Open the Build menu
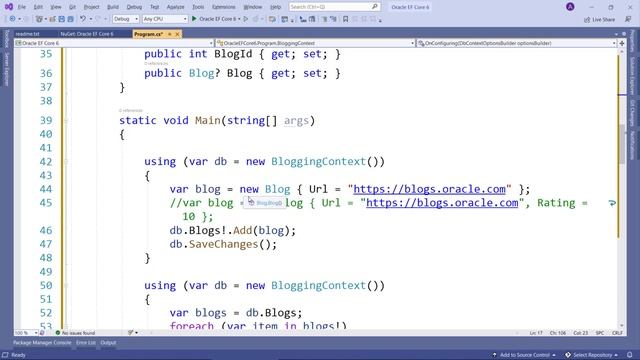Image resolution: width=640 pixels, height=360 pixels. pos(113,7)
